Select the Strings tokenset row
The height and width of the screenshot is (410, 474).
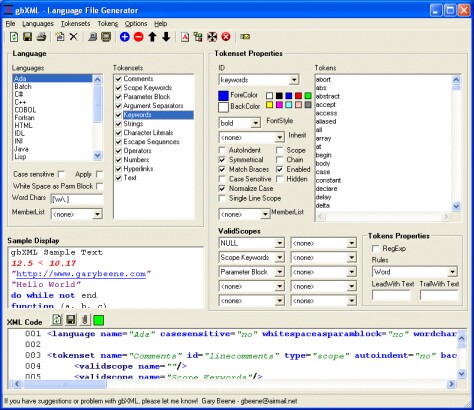pos(154,124)
